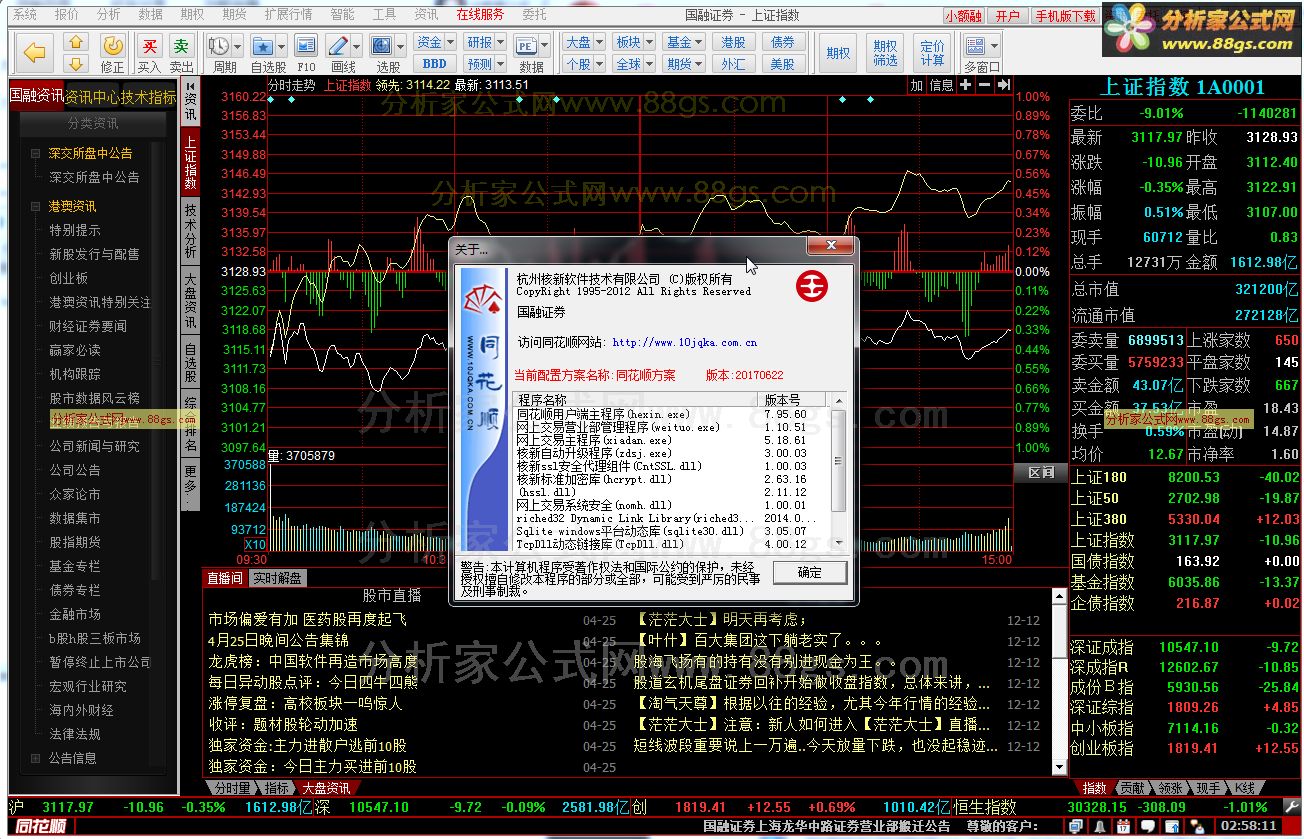Viewport: 1304px width, 839px height.
Task: Click the 多窗口 multi-window icon
Action: pyautogui.click(x=975, y=45)
